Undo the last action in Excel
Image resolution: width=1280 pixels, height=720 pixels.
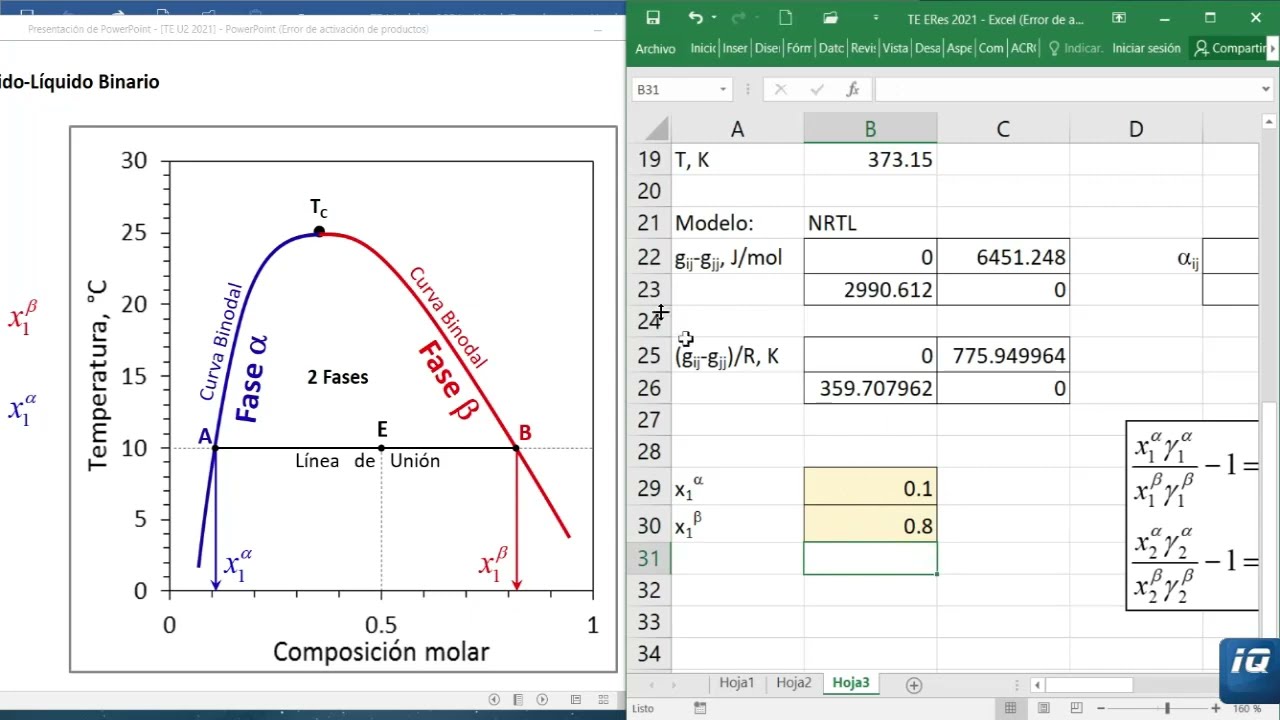695,18
